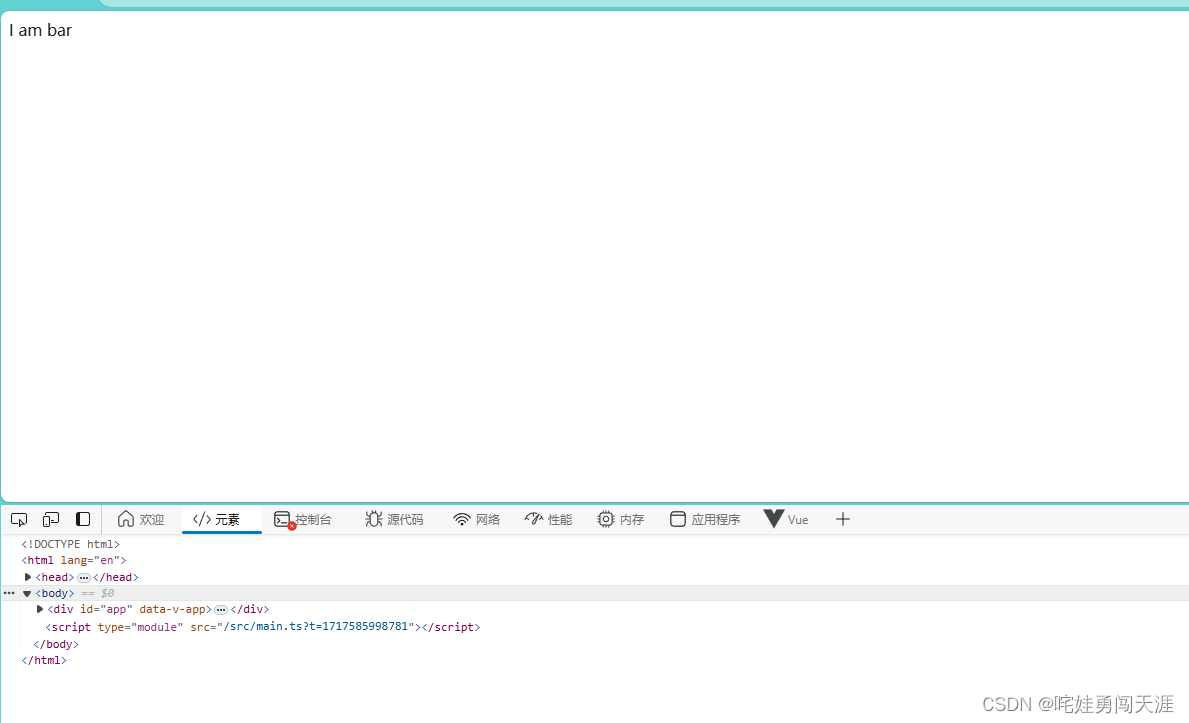
Task: Open the Vue devtools tab
Action: coord(786,520)
